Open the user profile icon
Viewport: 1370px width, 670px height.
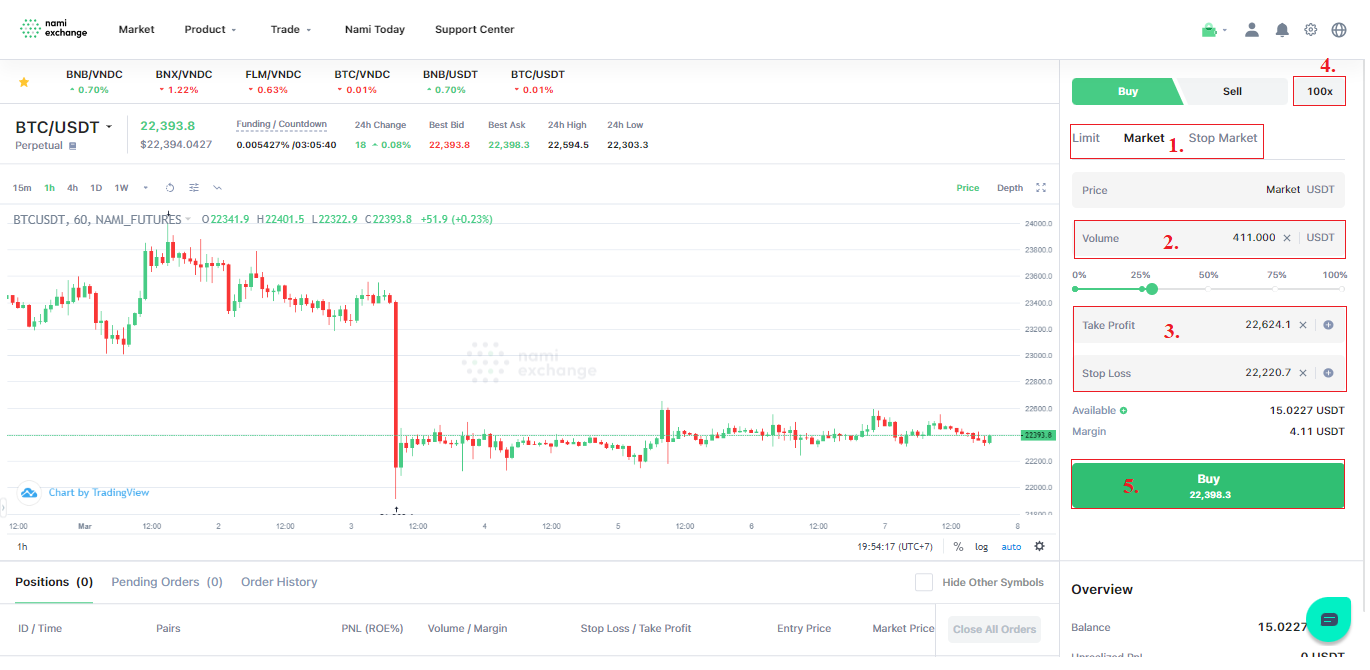(x=1251, y=30)
